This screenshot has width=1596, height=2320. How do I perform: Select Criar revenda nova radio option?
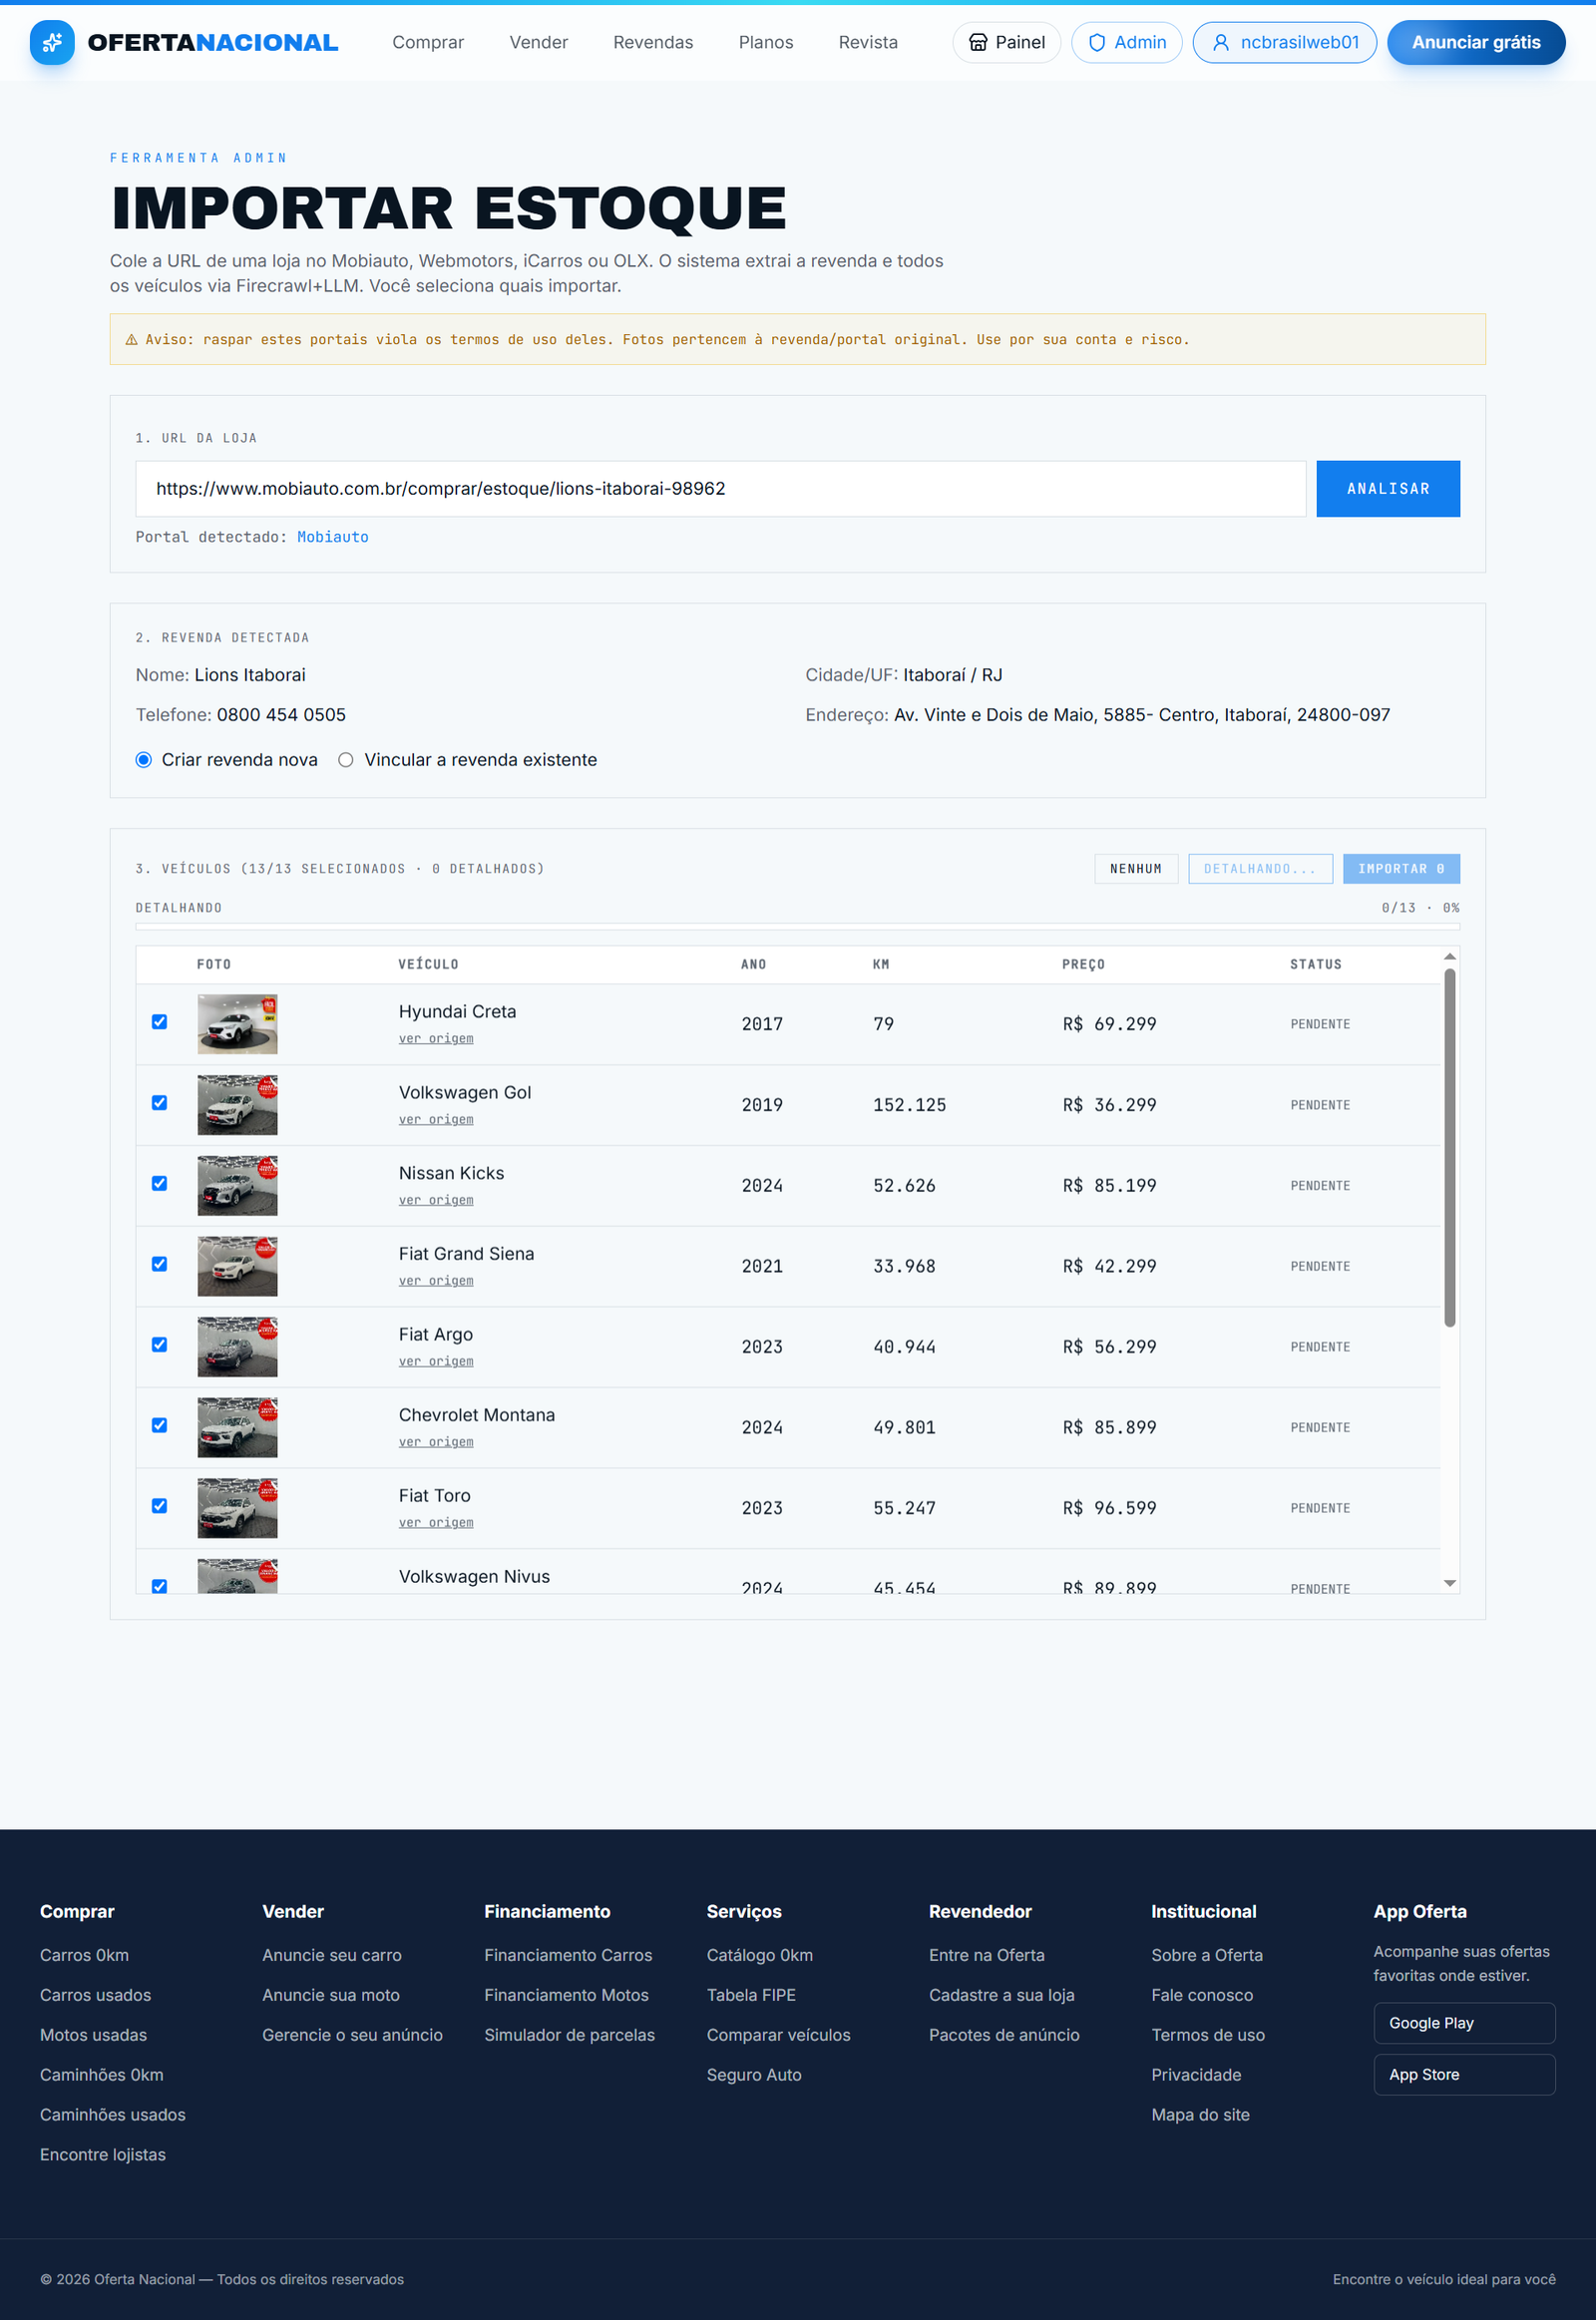(x=144, y=760)
